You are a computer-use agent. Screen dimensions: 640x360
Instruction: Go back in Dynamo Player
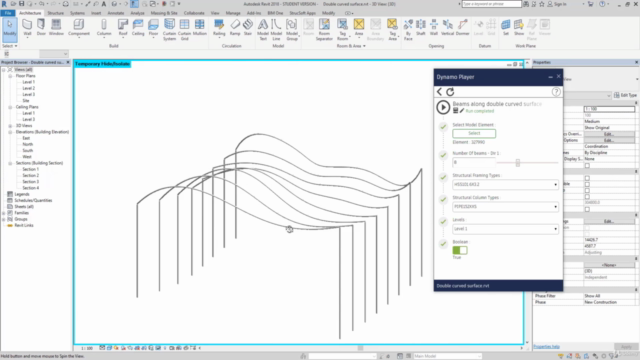pos(439,92)
